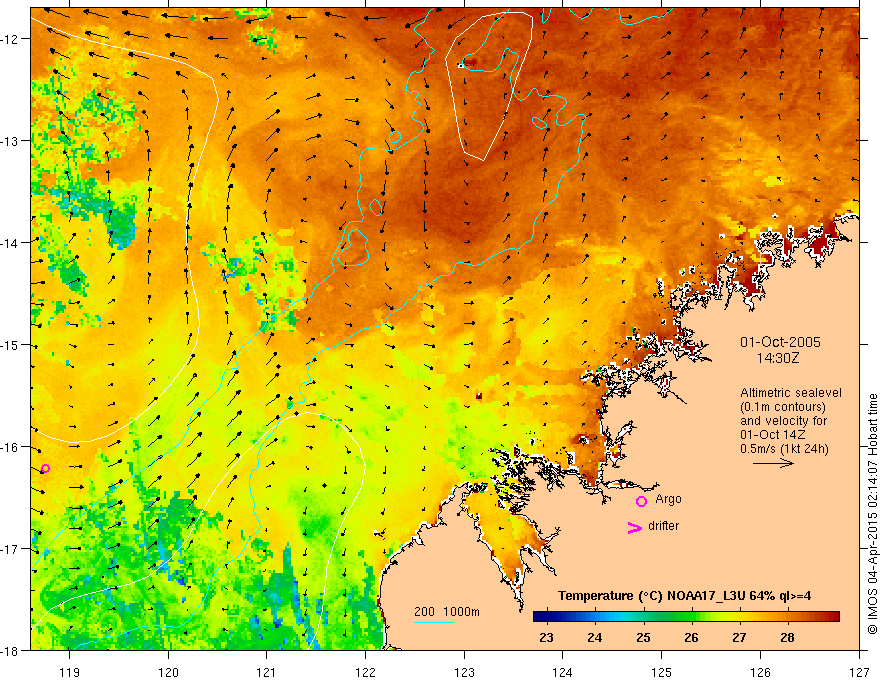Click the latitude axis label -12
880x680 pixels.
point(11,39)
